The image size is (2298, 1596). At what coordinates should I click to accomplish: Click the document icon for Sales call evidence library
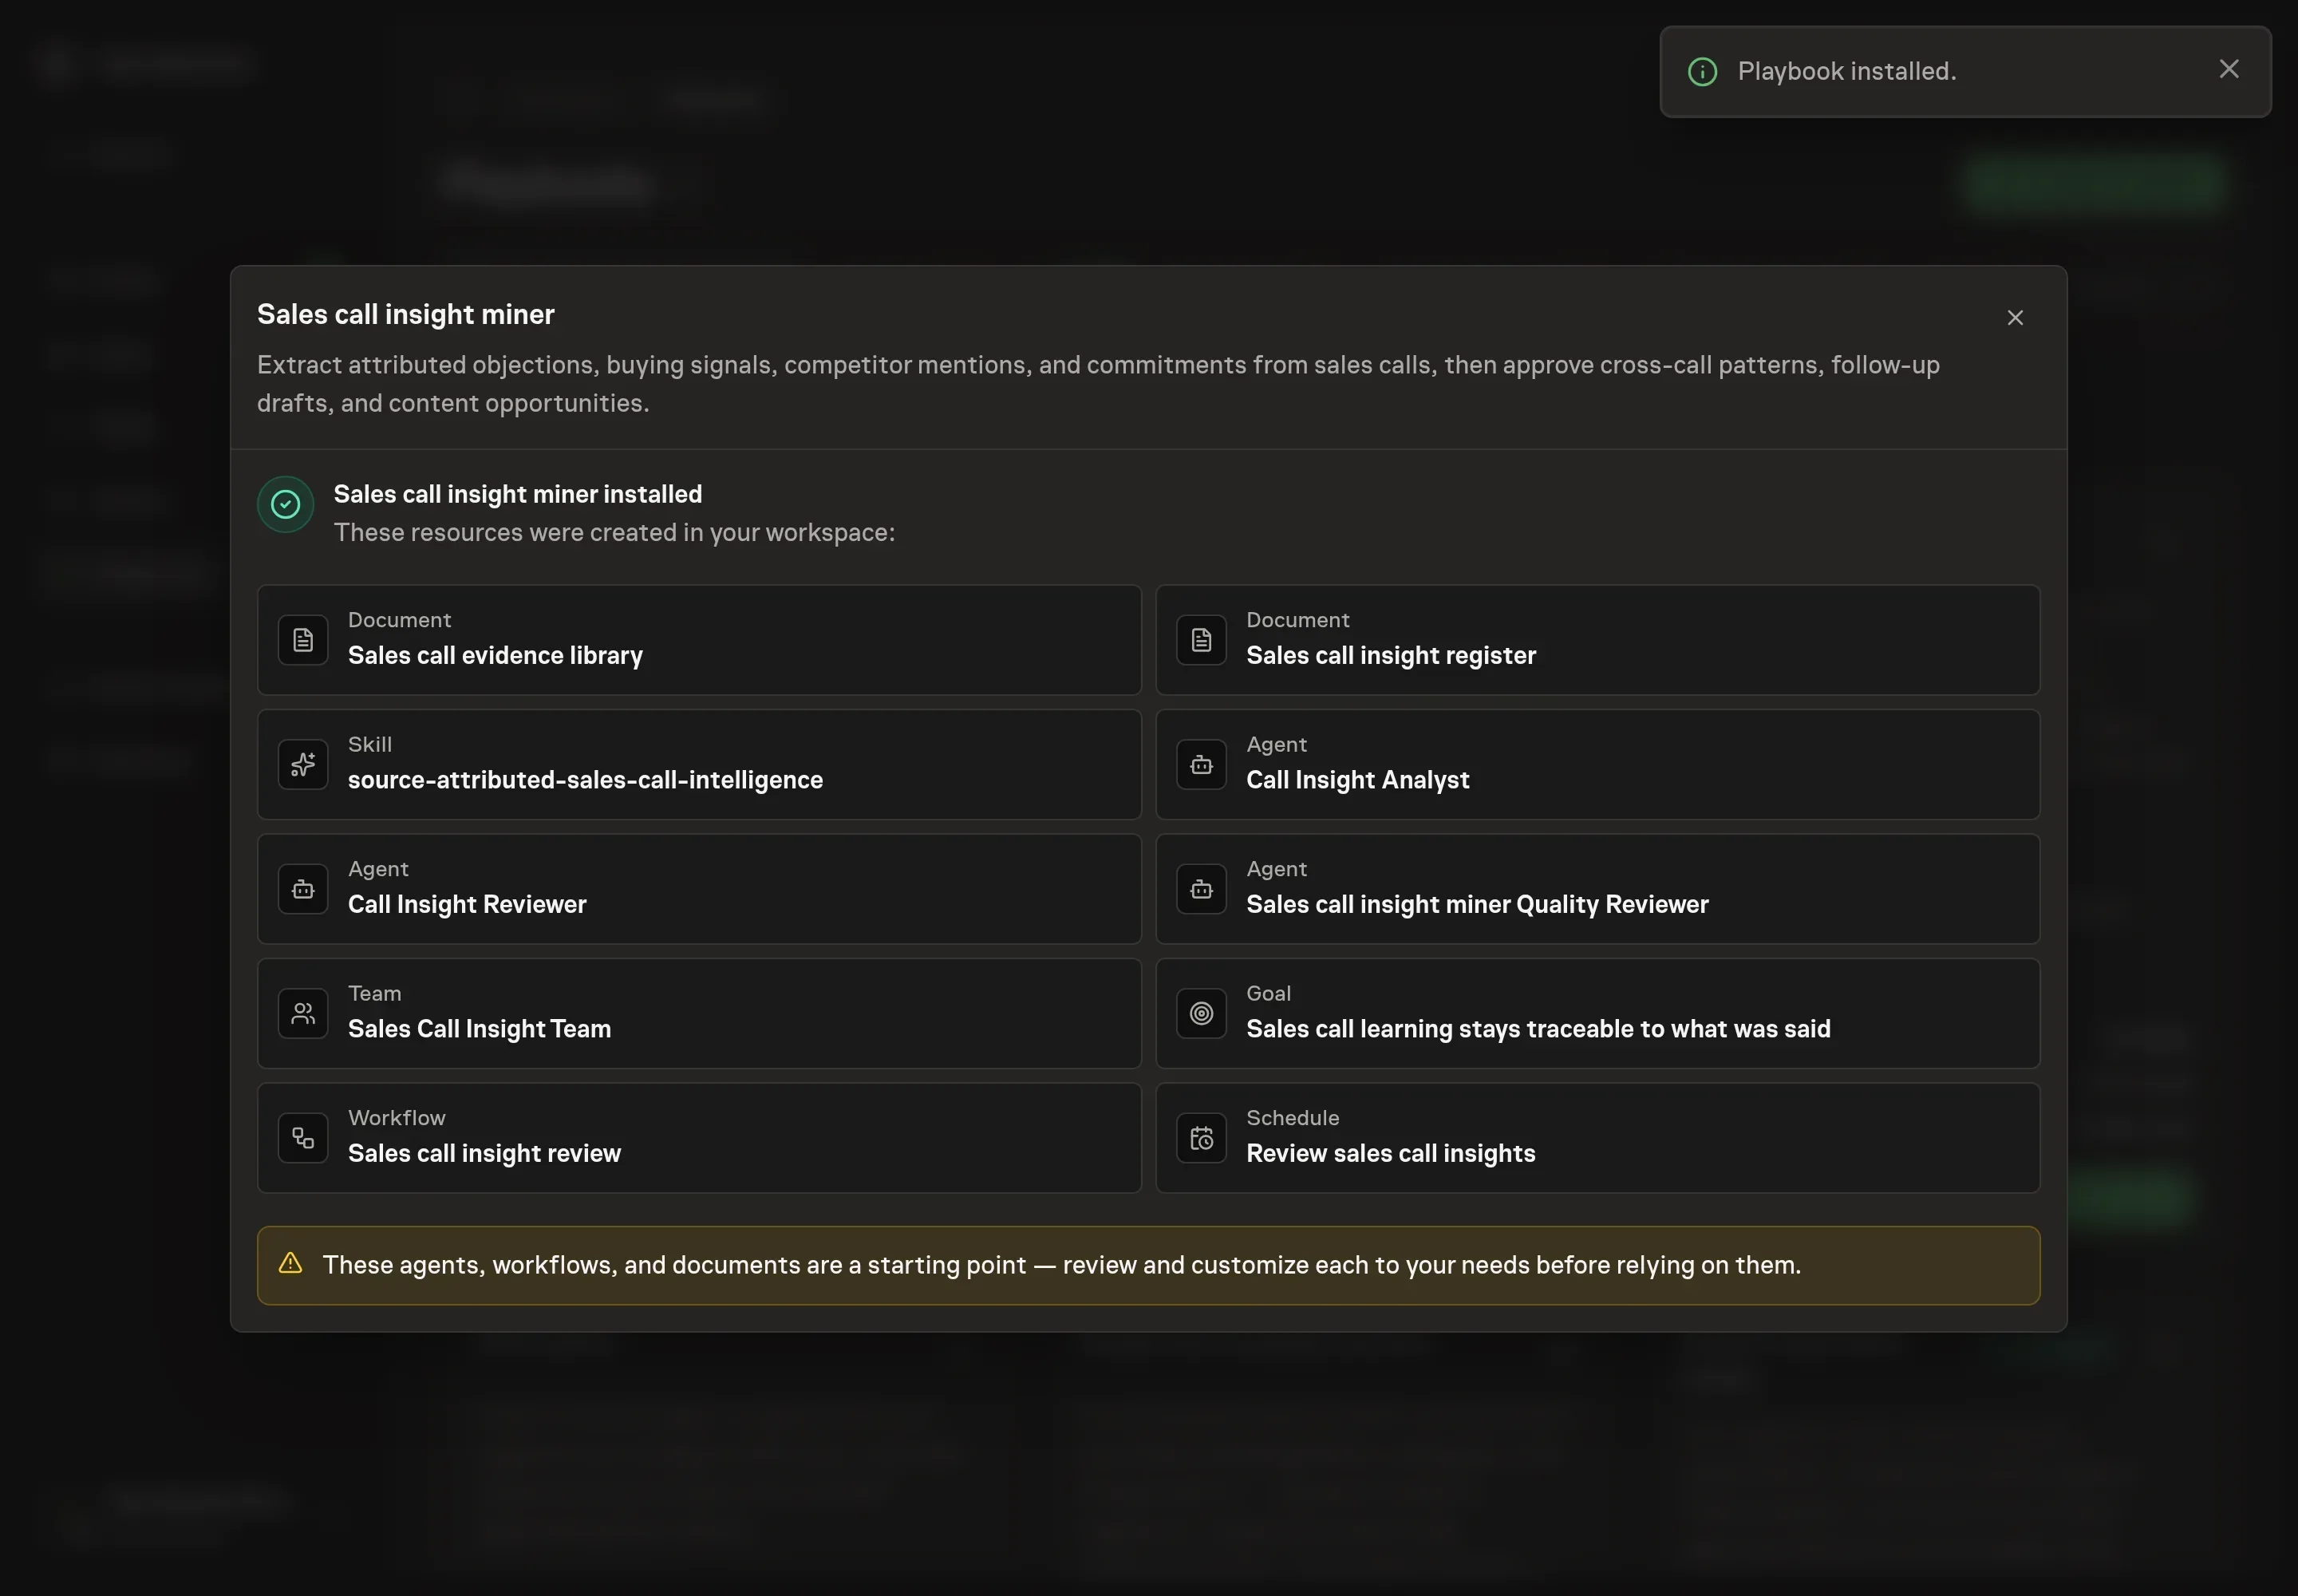click(x=303, y=640)
